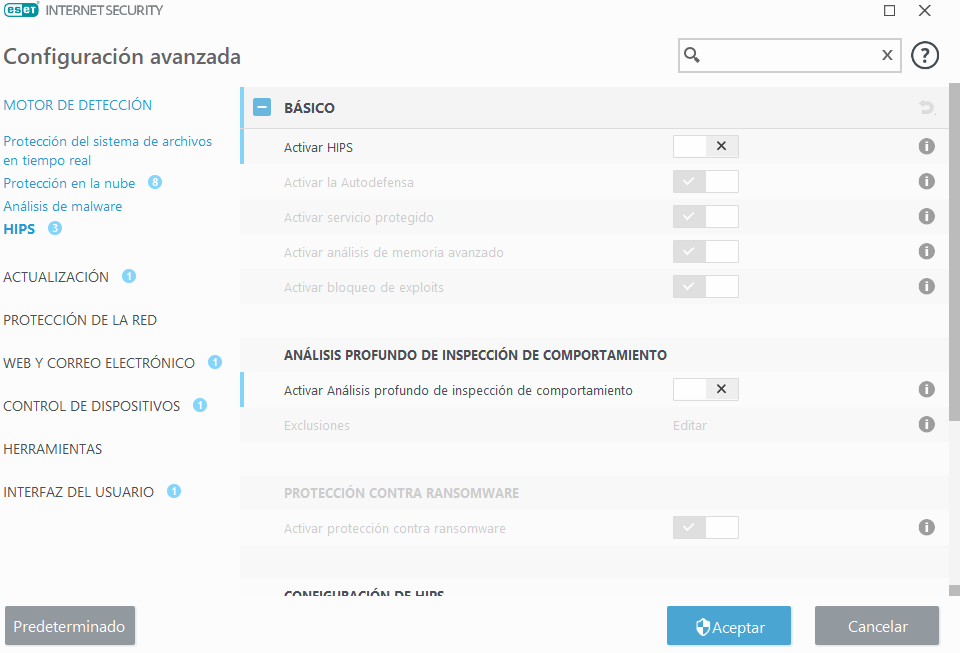Click the vertical scrollbar on the right

[954, 250]
